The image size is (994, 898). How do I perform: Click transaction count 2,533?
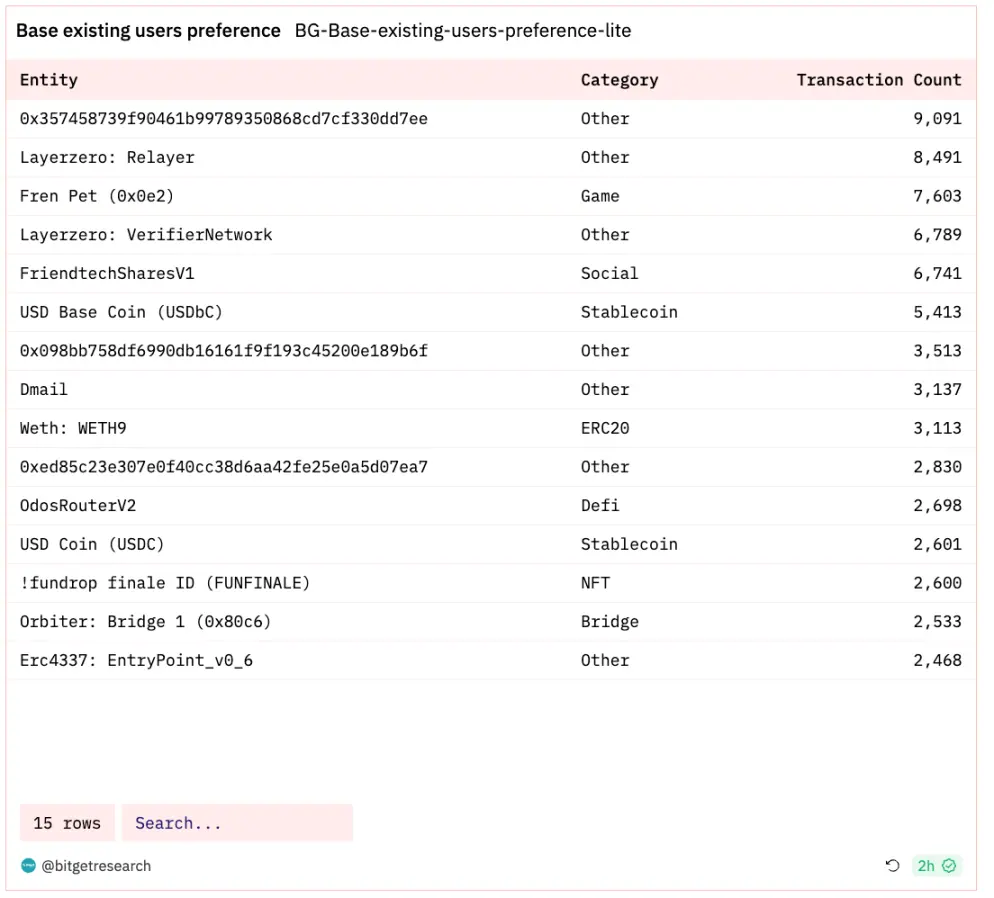937,621
